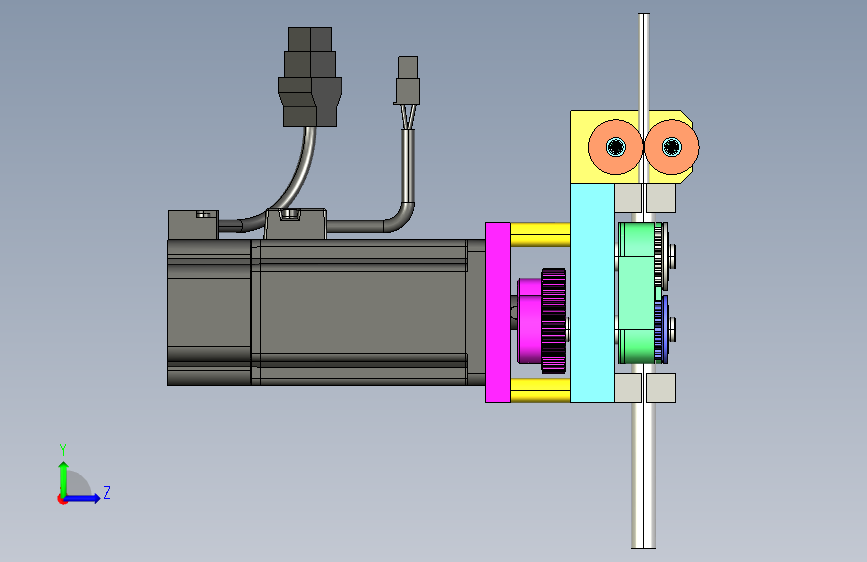Click the lower-right gray guide block
This screenshot has width=867, height=562.
click(661, 388)
